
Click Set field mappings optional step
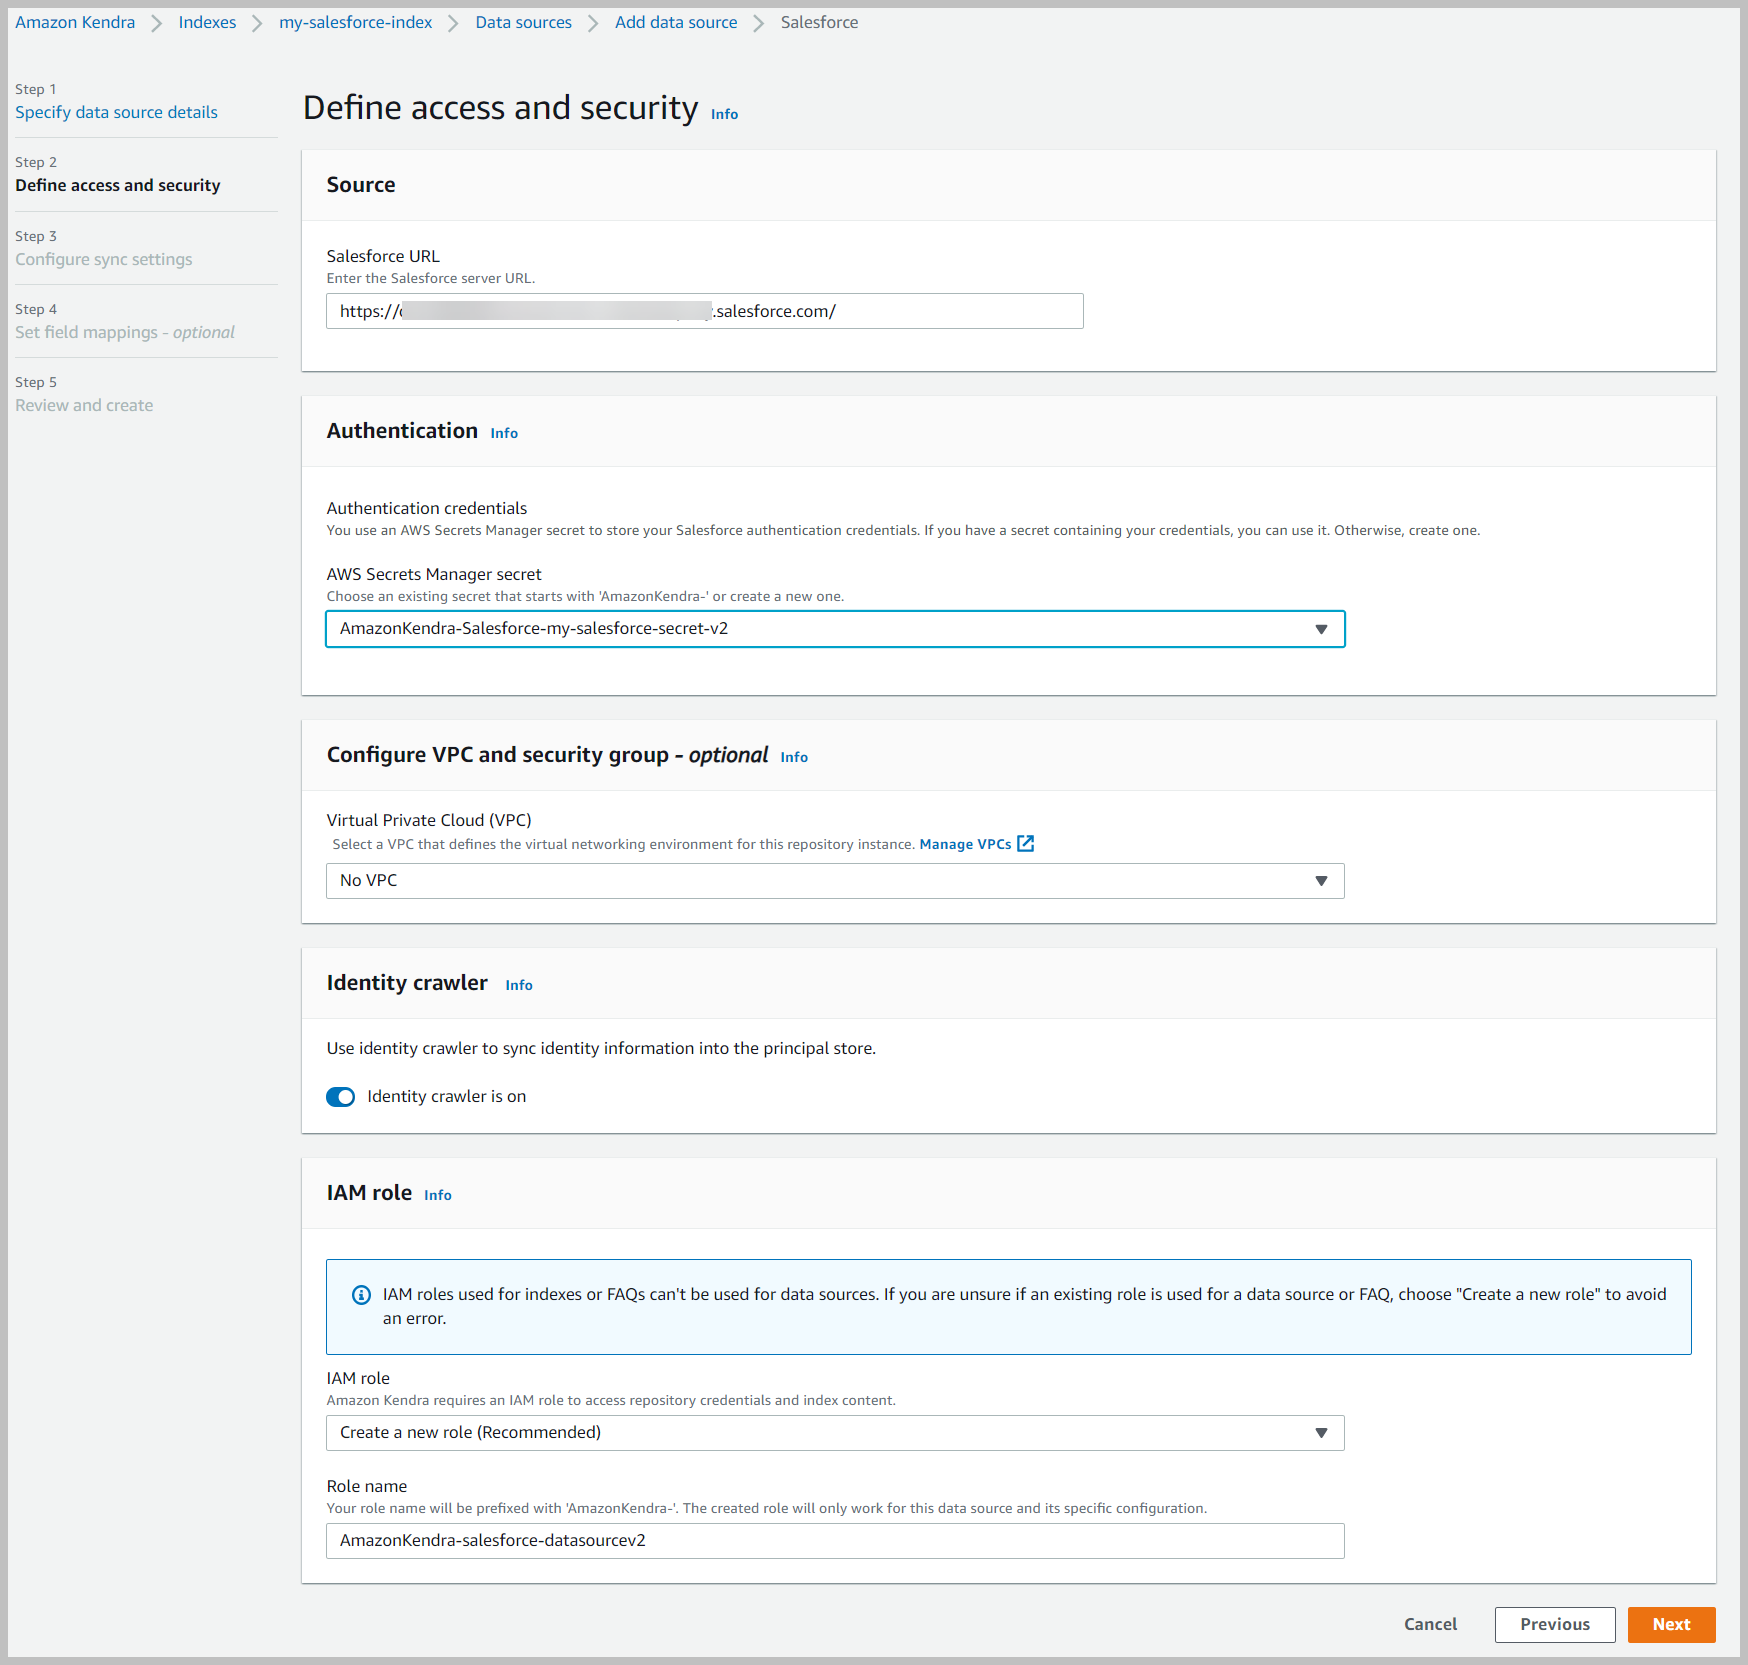coord(125,332)
